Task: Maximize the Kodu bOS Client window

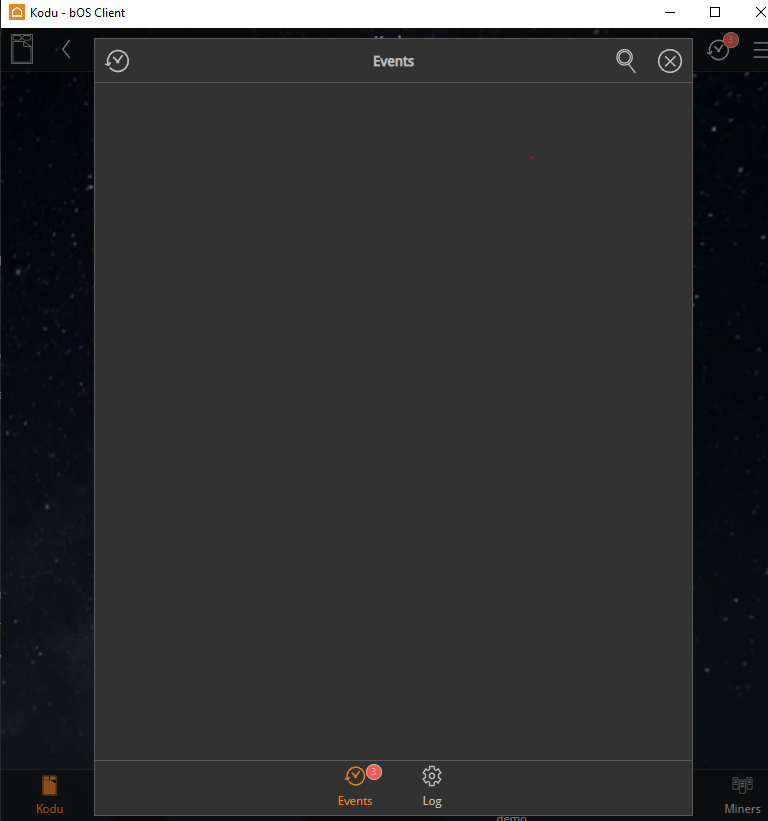Action: [x=715, y=12]
